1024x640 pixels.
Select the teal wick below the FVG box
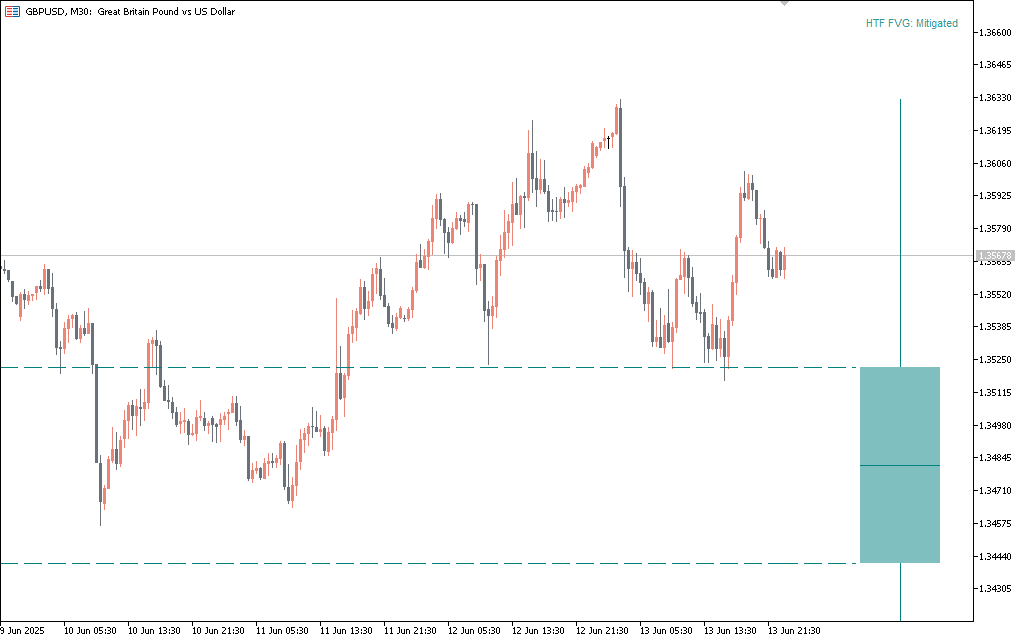coord(901,592)
